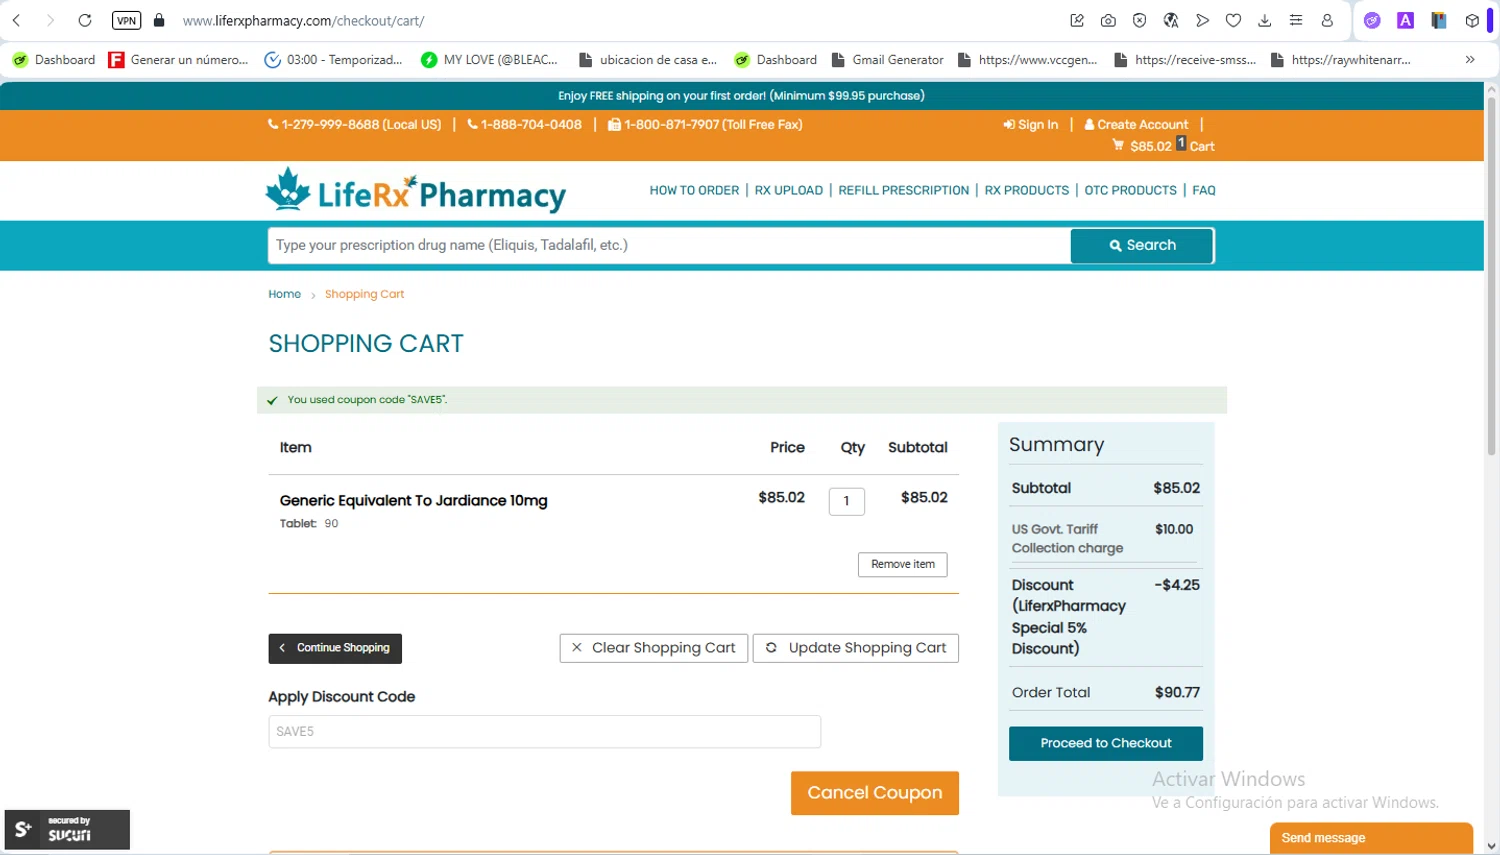Open the raywhitenarr bookmark
1500x855 pixels.
point(1341,60)
